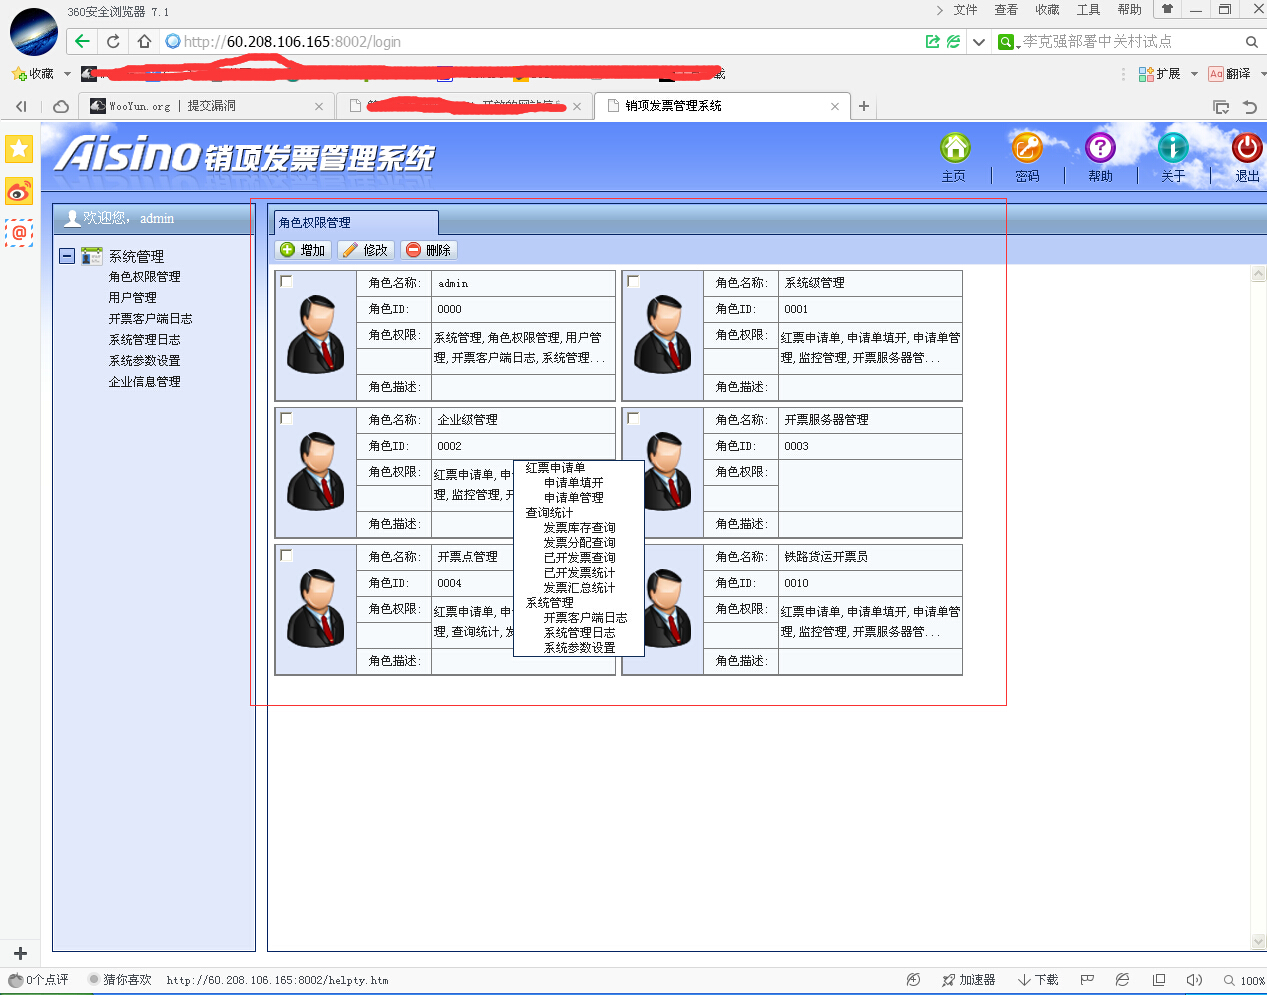The width and height of the screenshot is (1267, 995).
Task: Open the 关于 about icon
Action: click(1173, 148)
